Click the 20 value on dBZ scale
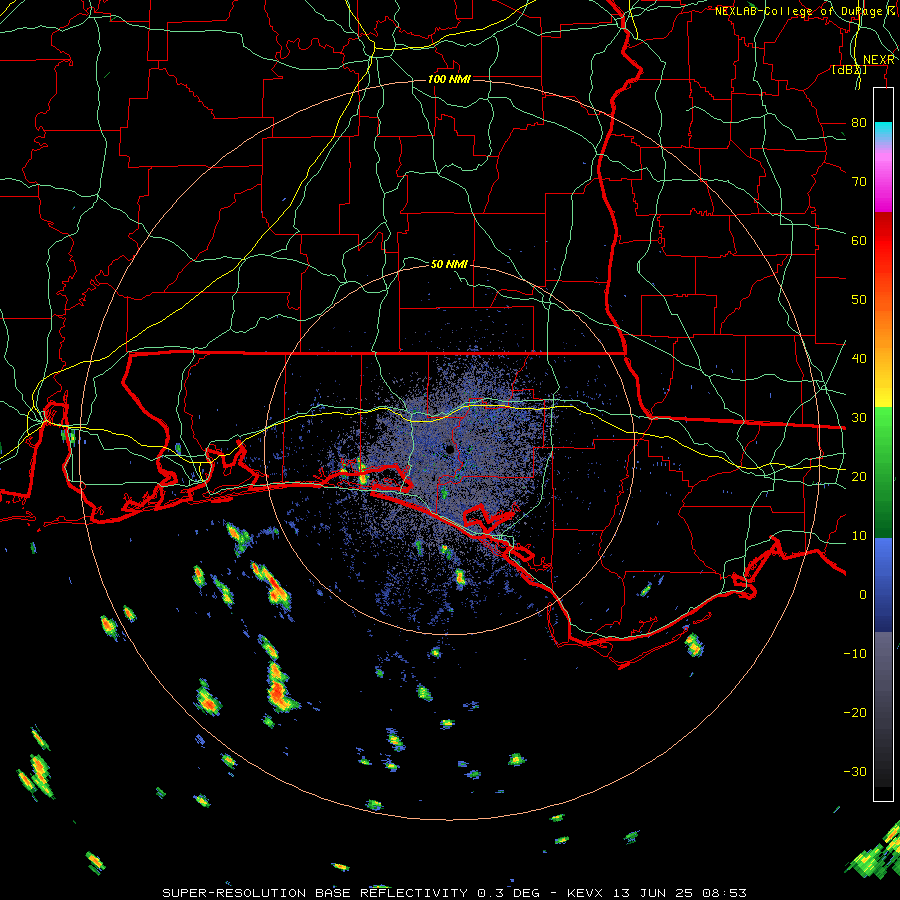 pos(859,476)
